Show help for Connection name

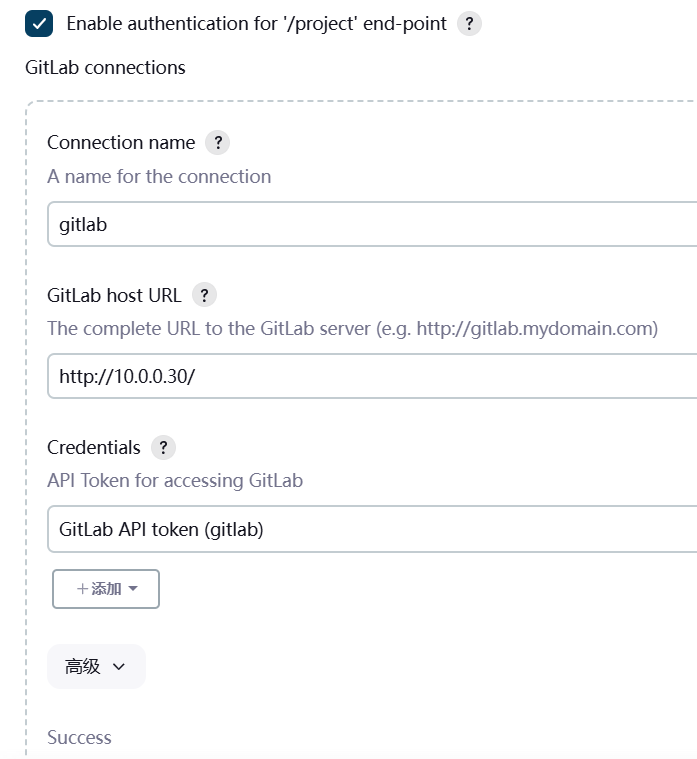[x=217, y=142]
